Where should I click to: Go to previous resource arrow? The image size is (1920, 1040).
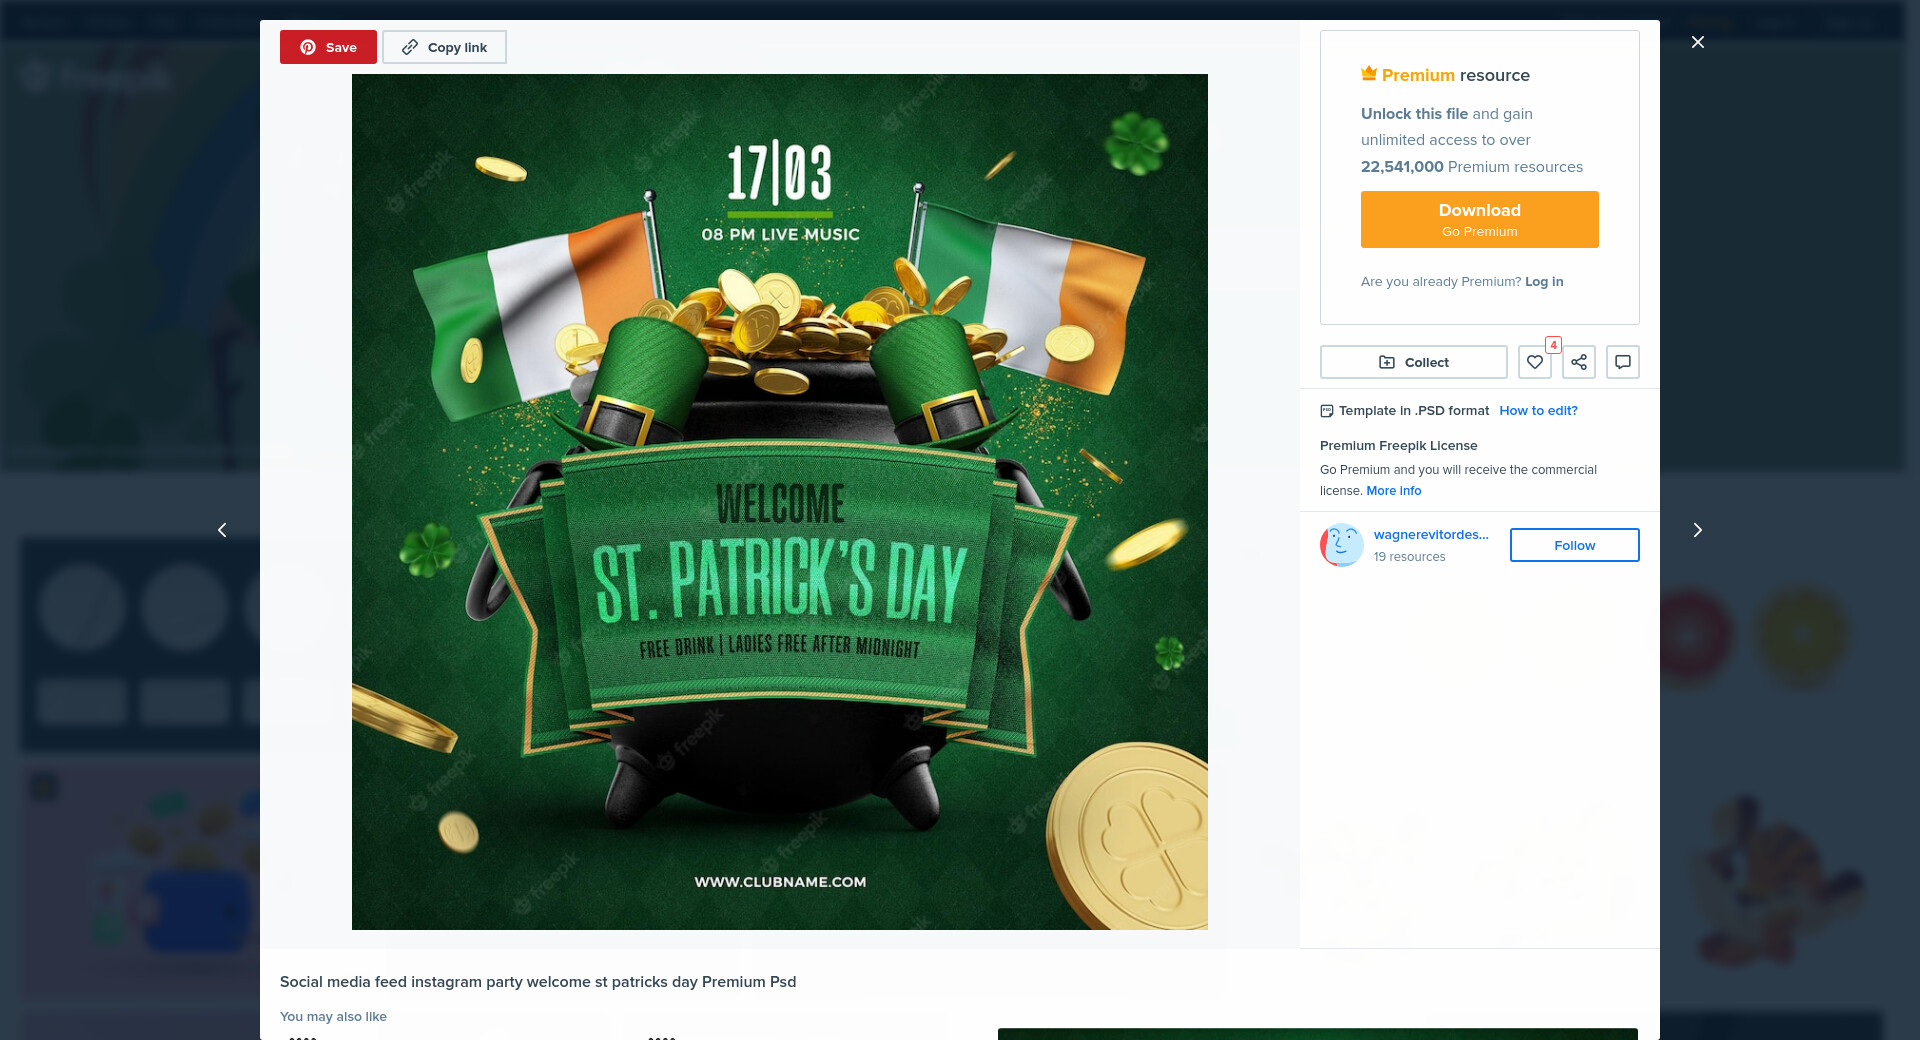[x=222, y=530]
